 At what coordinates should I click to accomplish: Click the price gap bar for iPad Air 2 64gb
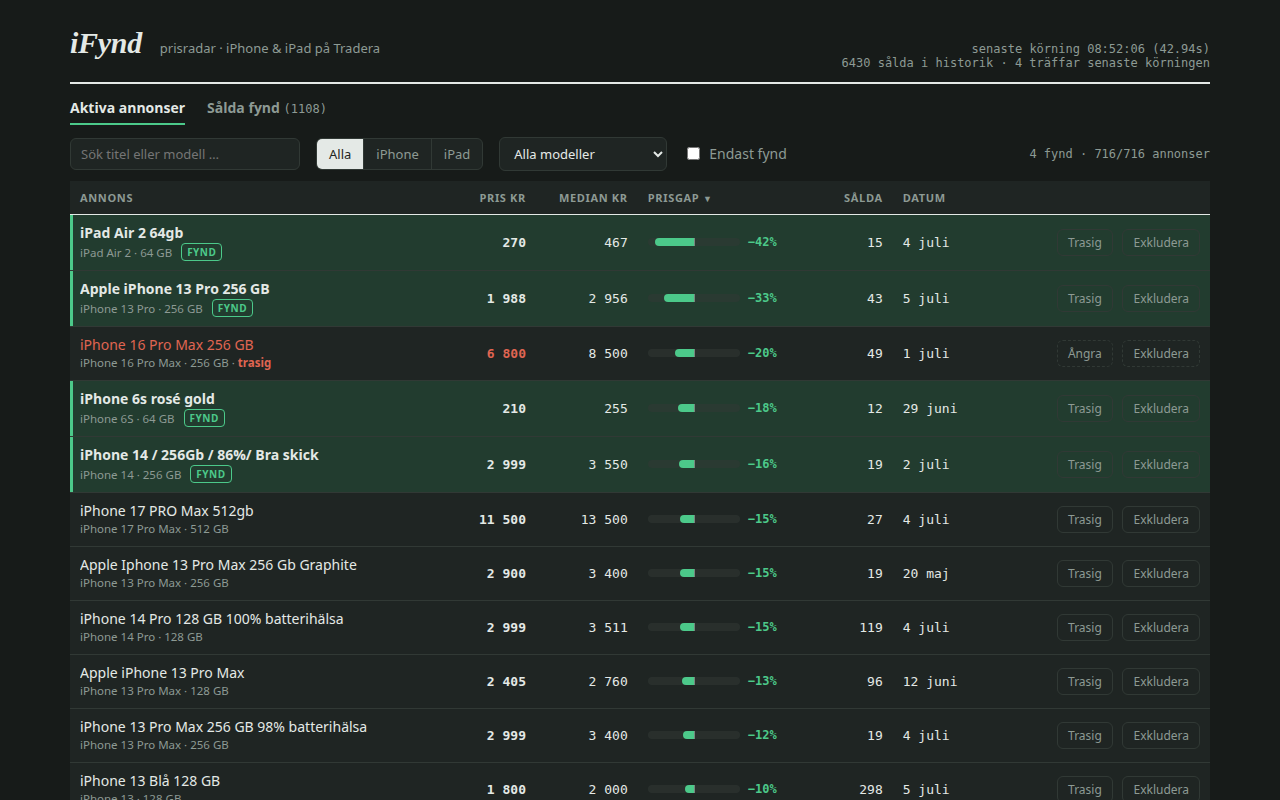pyautogui.click(x=694, y=242)
